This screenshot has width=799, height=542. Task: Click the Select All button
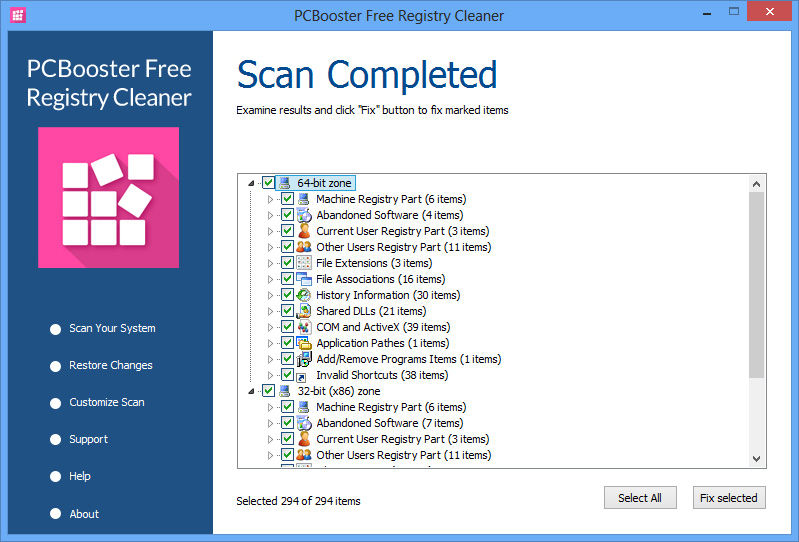640,498
